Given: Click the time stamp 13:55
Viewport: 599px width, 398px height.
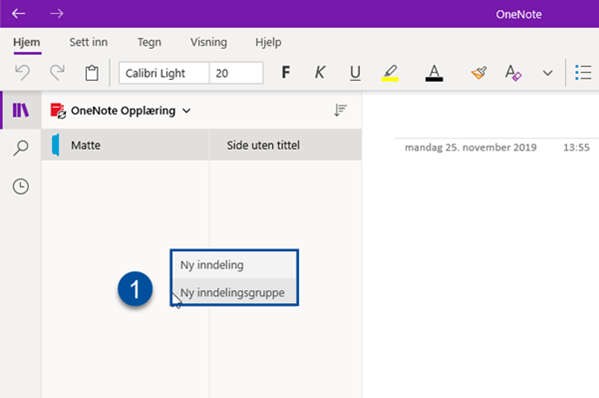Looking at the screenshot, I should [x=576, y=147].
